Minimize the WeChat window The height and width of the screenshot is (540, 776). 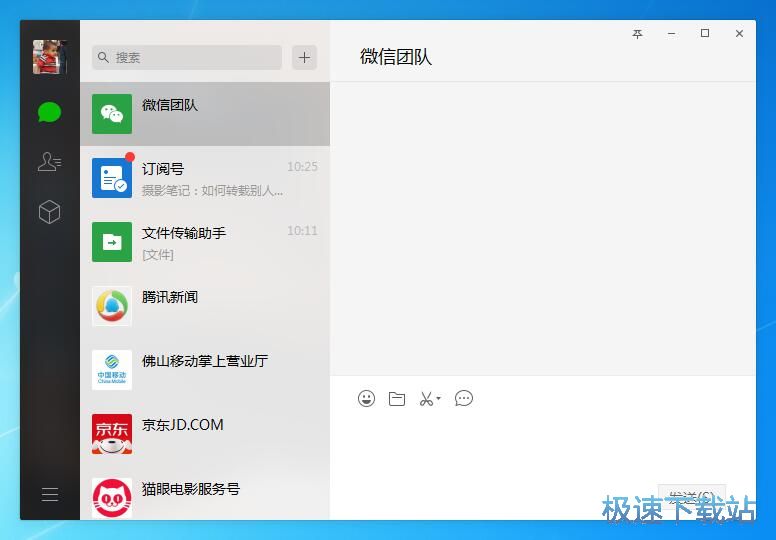coord(672,34)
